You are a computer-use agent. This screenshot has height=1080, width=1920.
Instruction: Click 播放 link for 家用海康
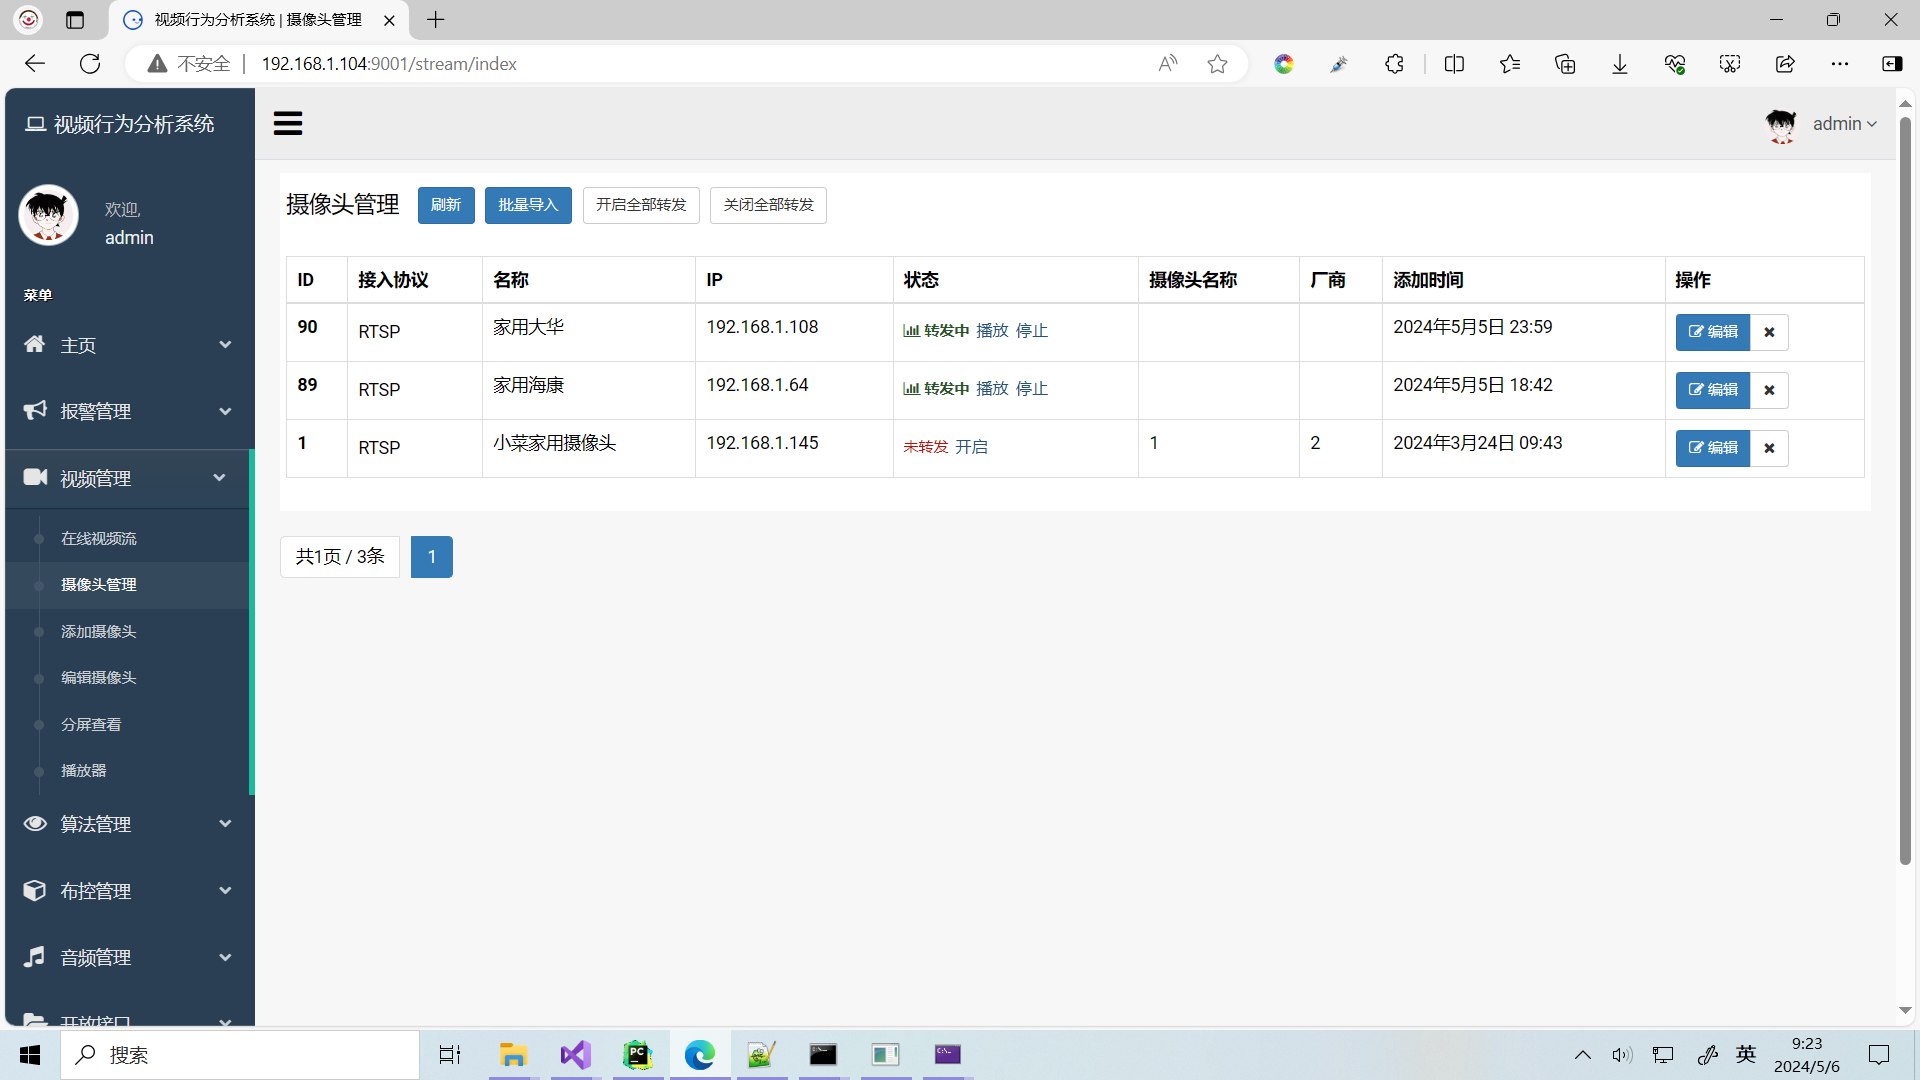(x=992, y=389)
